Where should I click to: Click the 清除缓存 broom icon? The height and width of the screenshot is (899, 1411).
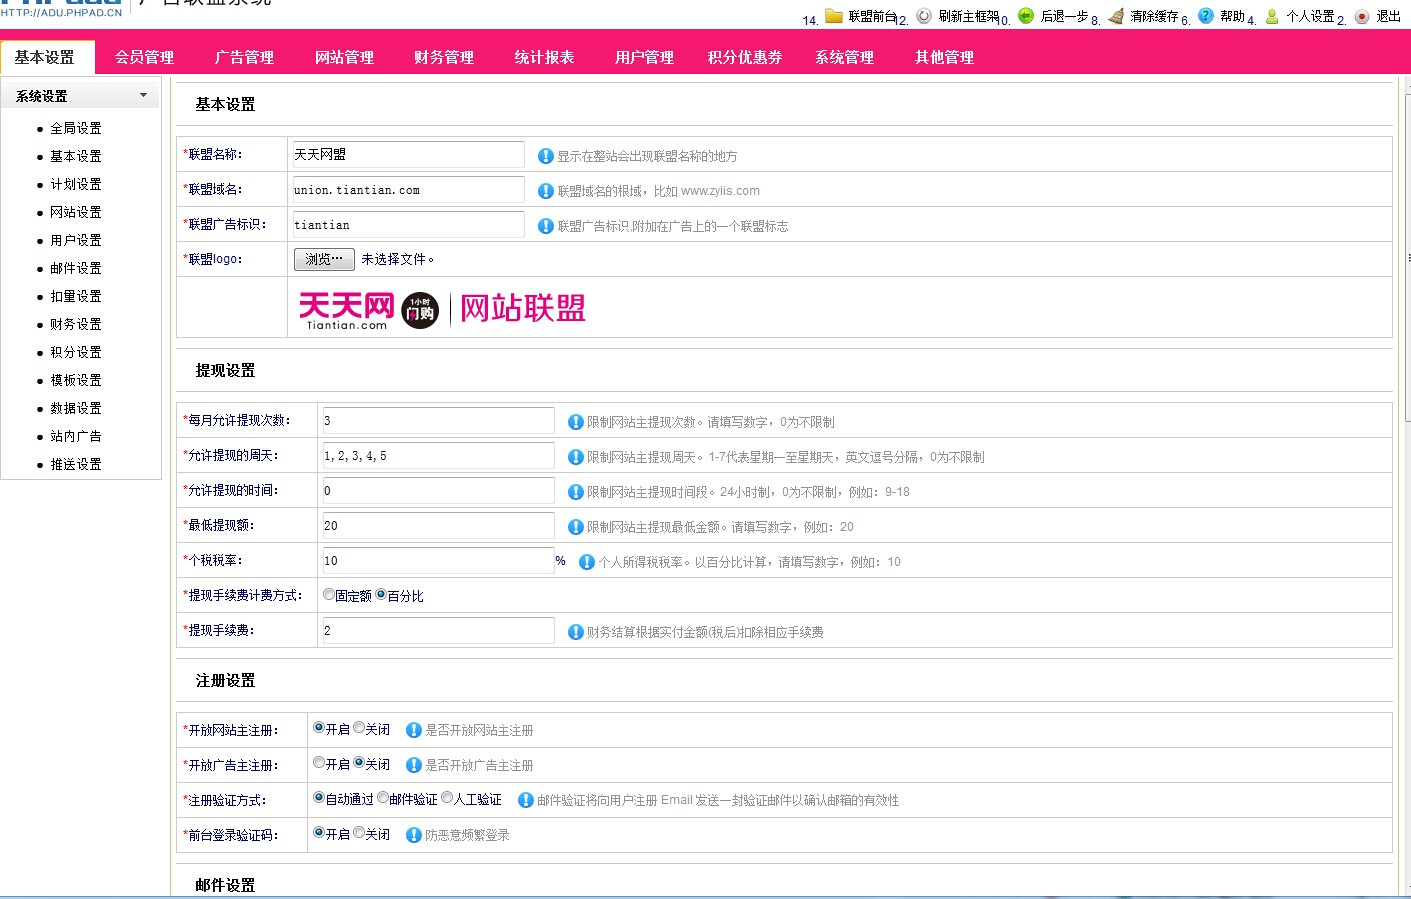coord(1116,16)
